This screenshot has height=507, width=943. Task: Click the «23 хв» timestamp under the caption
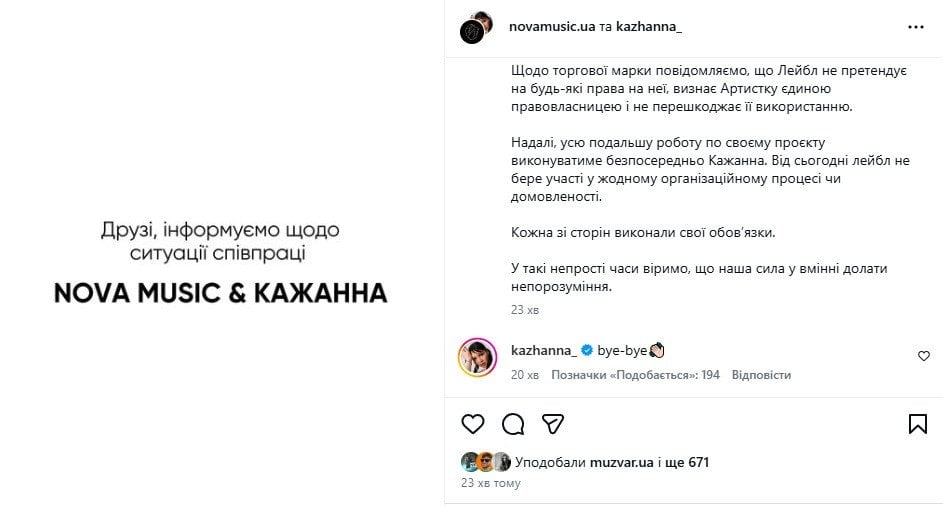coord(524,311)
